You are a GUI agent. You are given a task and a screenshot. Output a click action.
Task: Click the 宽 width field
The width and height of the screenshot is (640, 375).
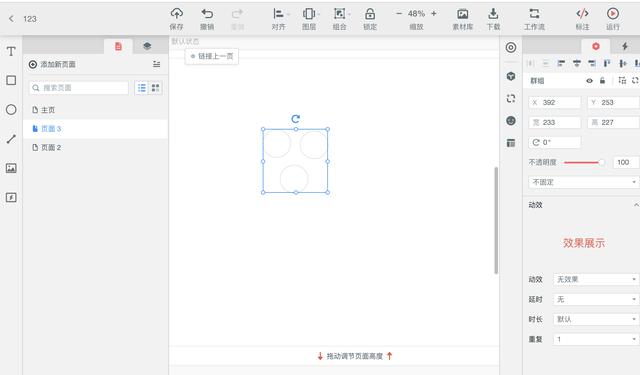tap(555, 122)
